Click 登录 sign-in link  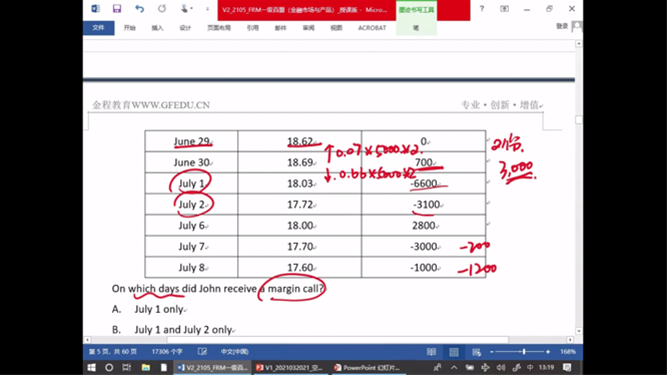coord(562,26)
